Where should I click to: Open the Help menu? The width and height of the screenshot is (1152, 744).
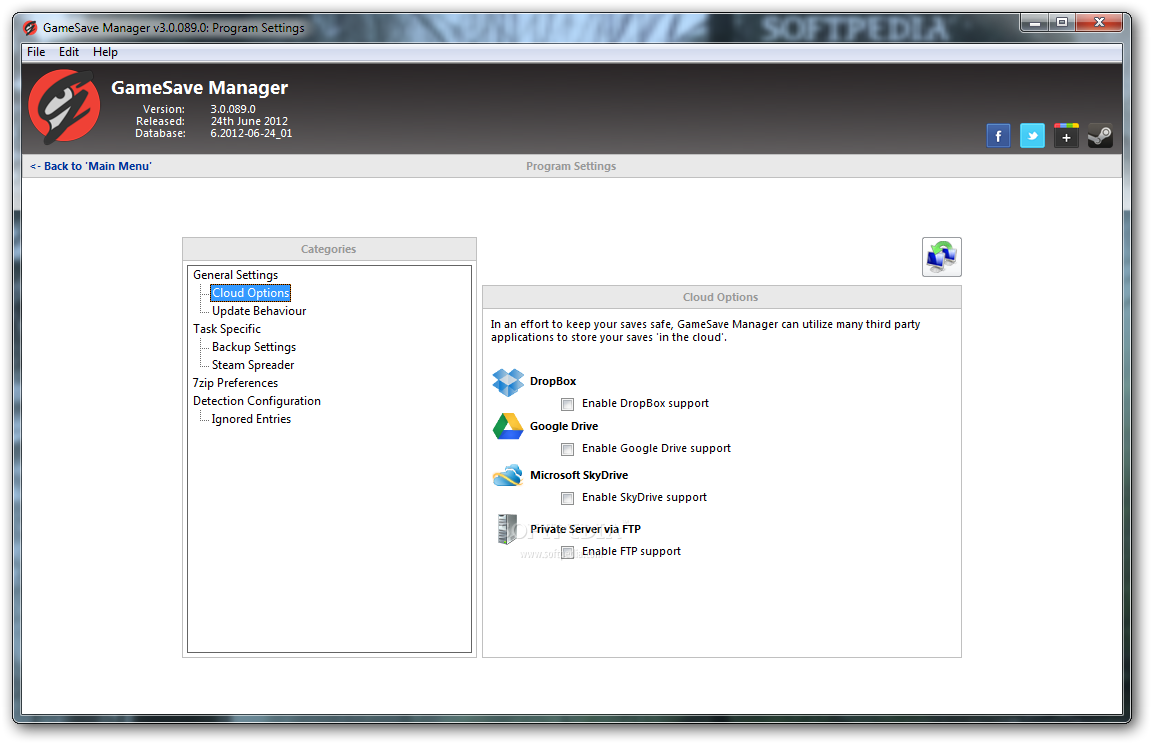[105, 52]
